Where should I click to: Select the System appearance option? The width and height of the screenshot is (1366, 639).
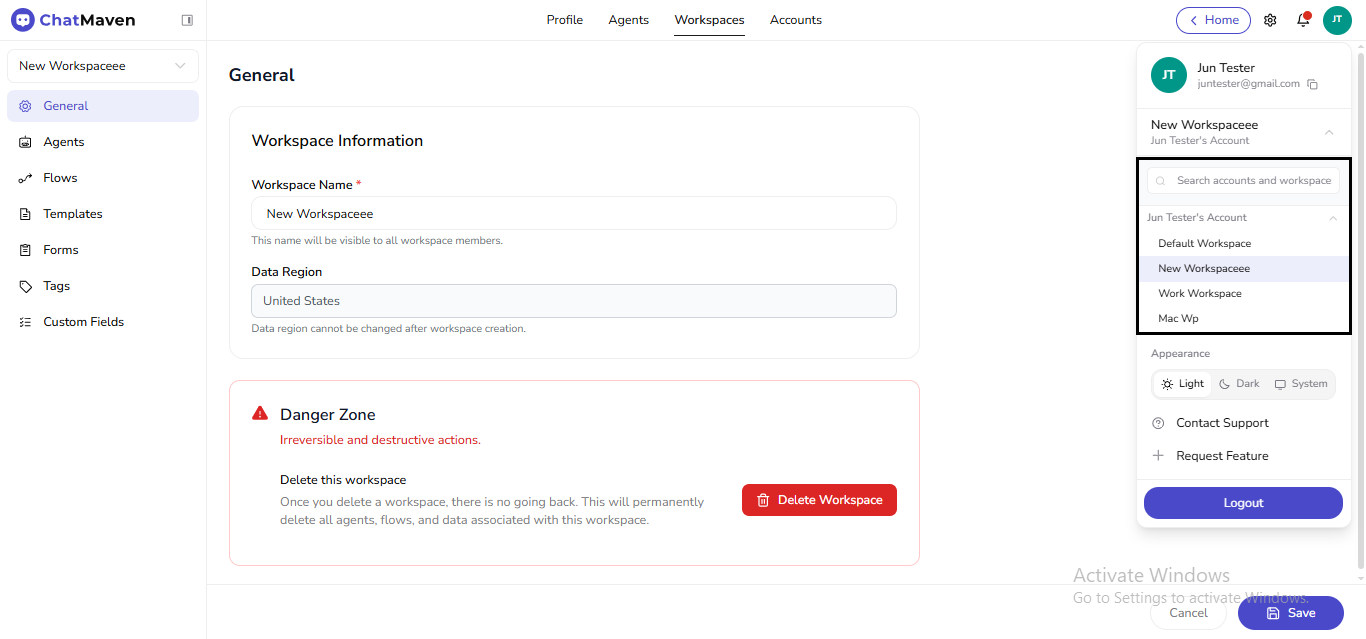coord(1300,383)
